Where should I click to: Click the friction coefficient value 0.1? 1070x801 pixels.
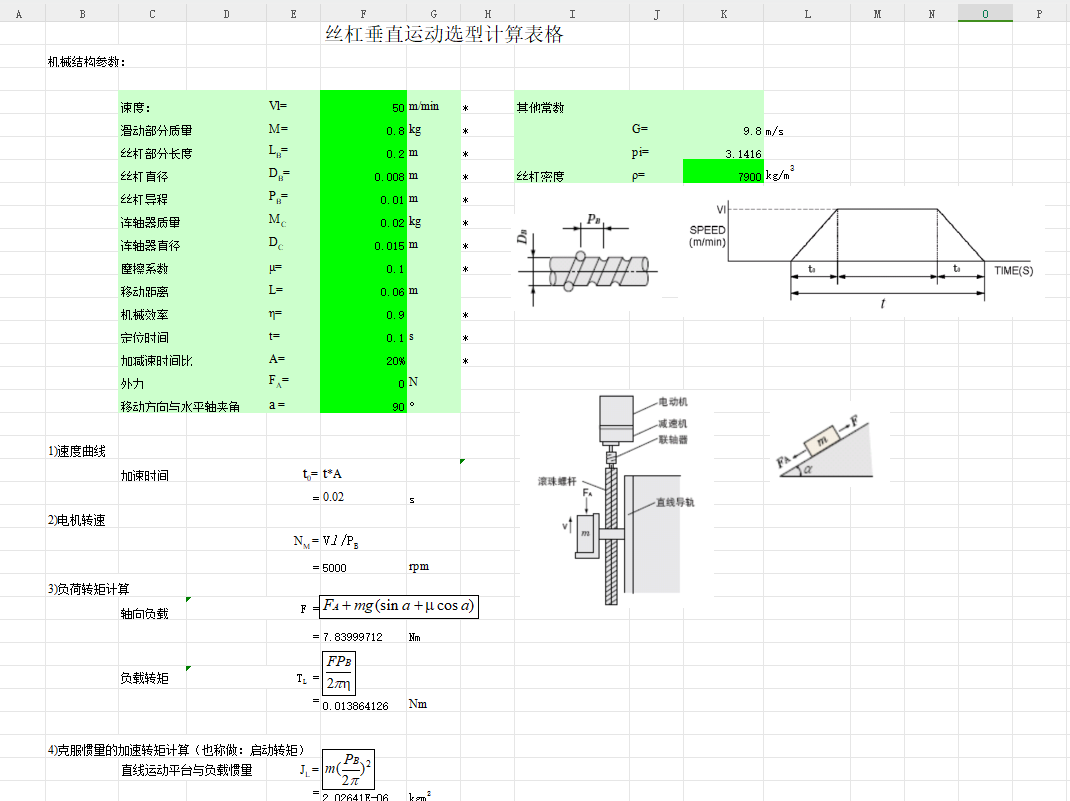pos(363,264)
